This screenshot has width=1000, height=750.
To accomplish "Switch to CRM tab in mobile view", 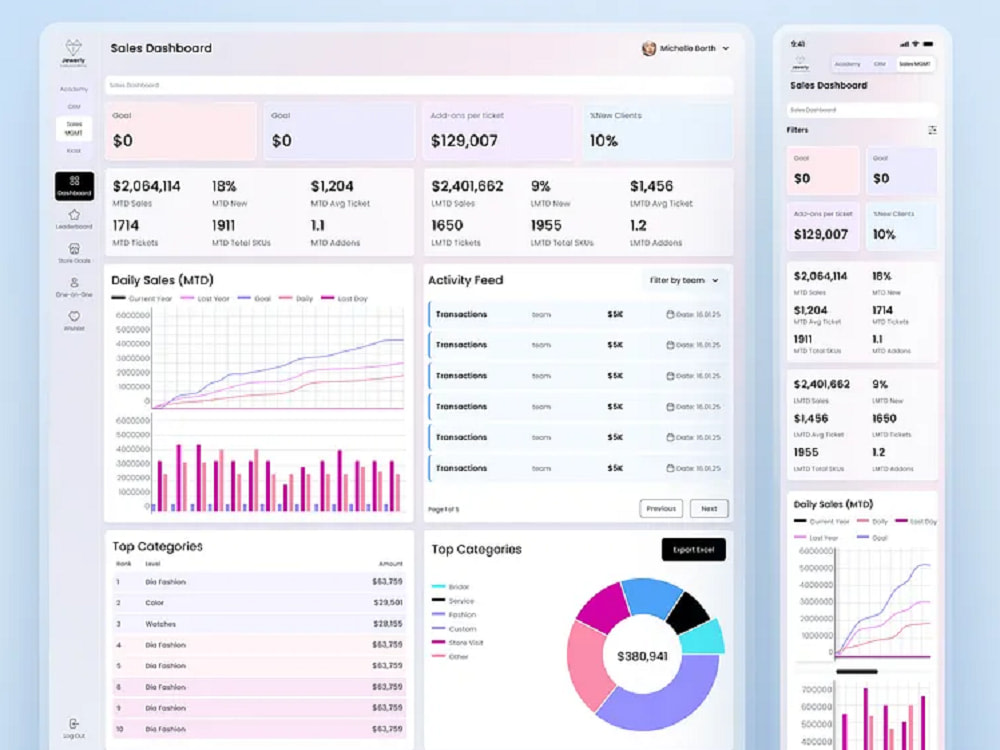I will (x=879, y=64).
